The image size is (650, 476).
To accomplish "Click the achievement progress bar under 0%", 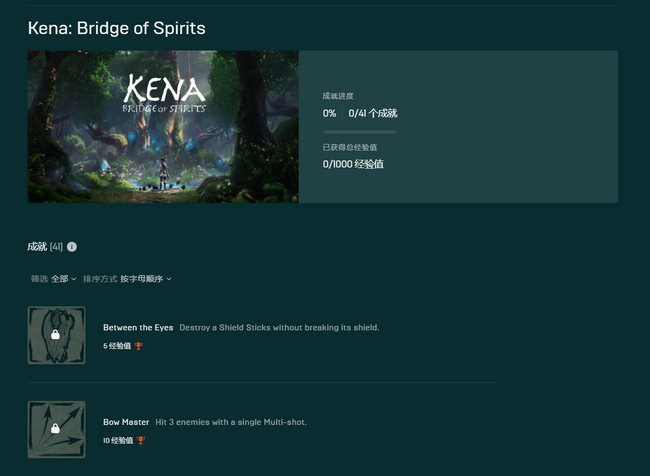I will pyautogui.click(x=360, y=132).
